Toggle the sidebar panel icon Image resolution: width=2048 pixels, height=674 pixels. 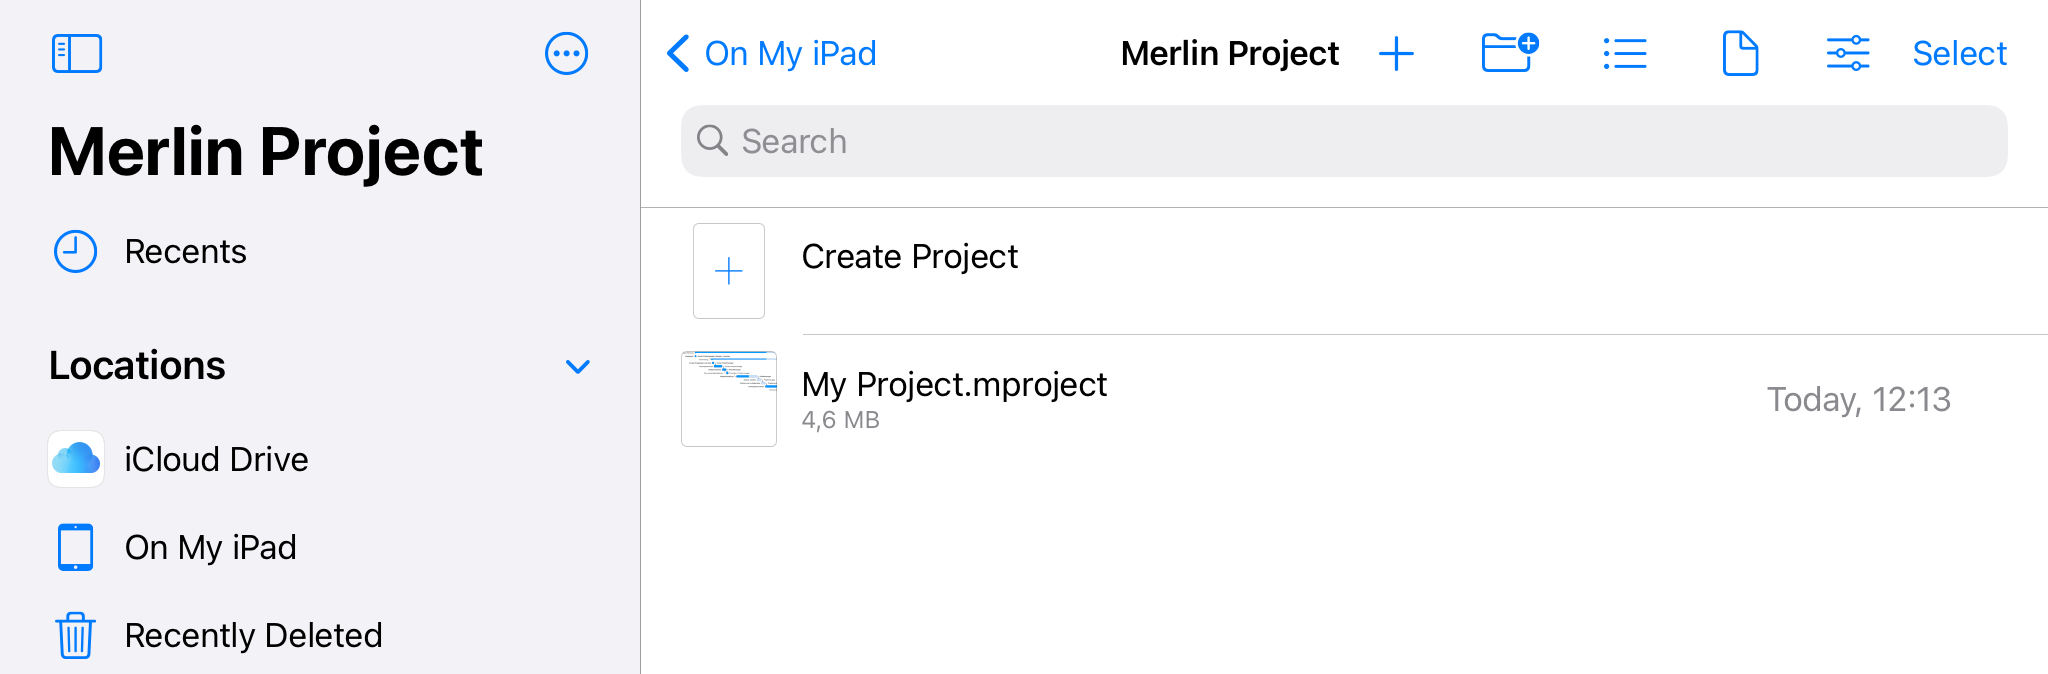[77, 54]
